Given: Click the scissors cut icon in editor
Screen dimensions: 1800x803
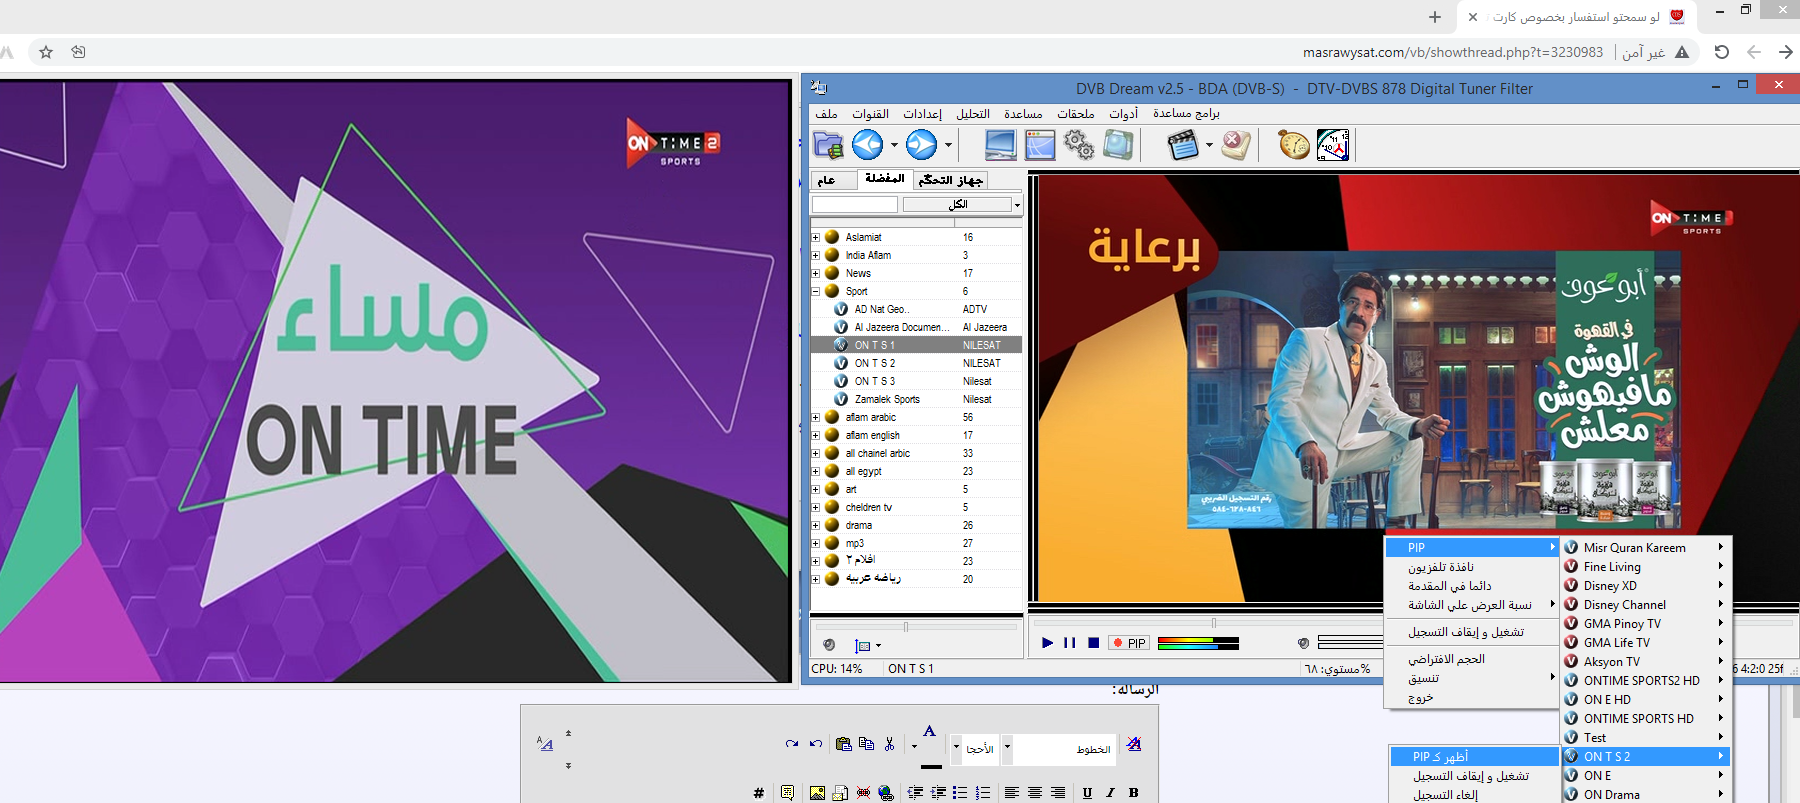Looking at the screenshot, I should [x=889, y=744].
